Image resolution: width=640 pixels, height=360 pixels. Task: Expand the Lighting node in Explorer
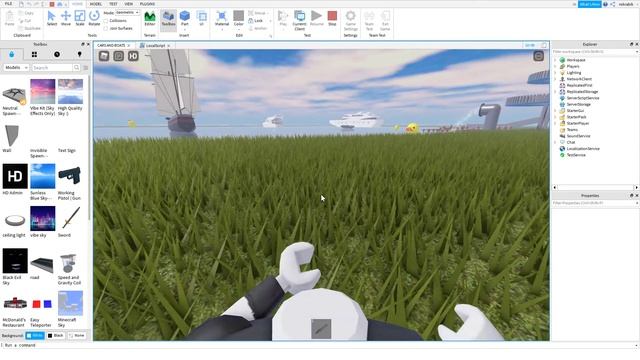click(x=555, y=73)
